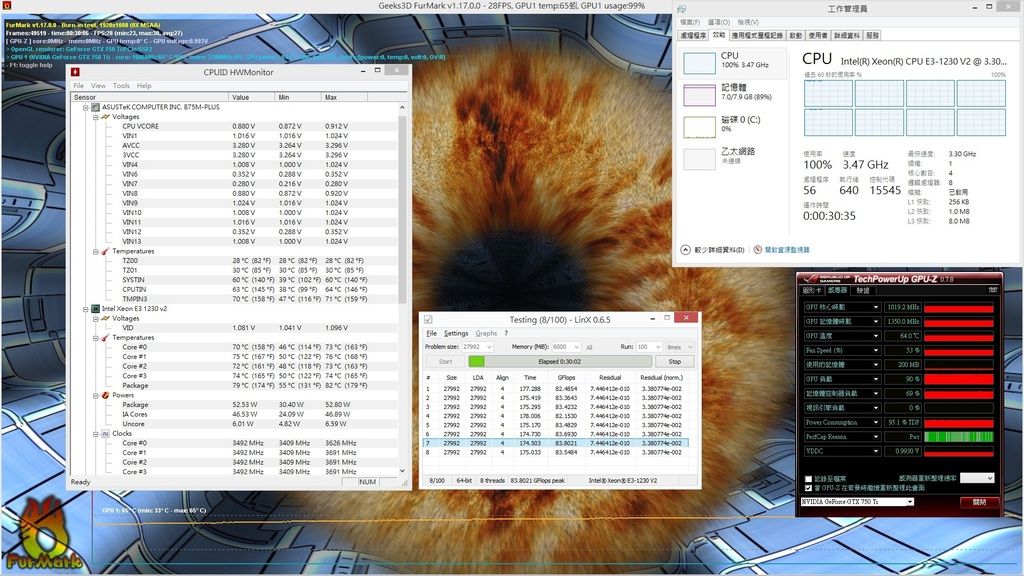Open the Resource Monitor link in Task Manager
This screenshot has width=1024, height=576.
tap(787, 249)
